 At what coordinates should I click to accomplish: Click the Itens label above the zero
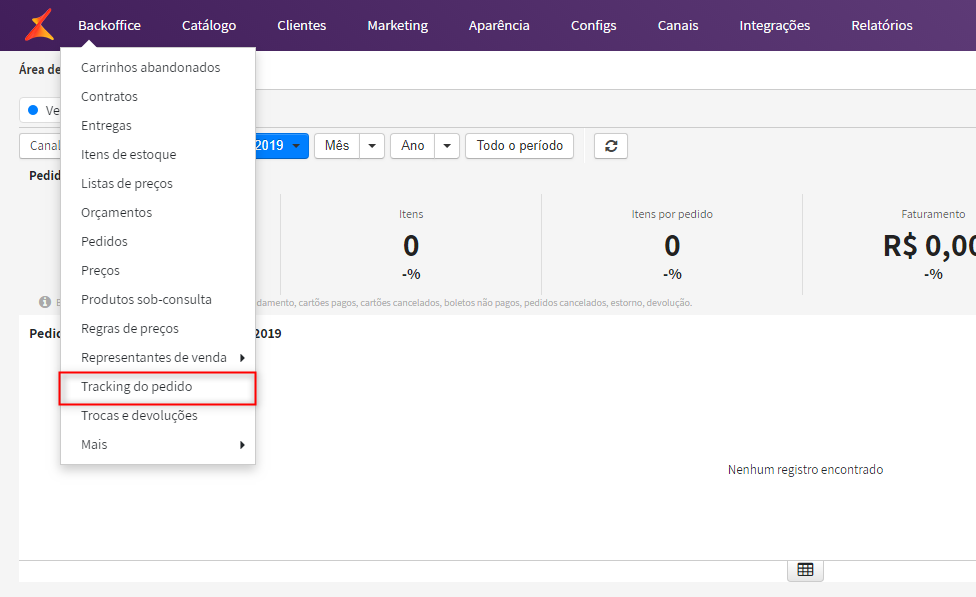(x=411, y=214)
